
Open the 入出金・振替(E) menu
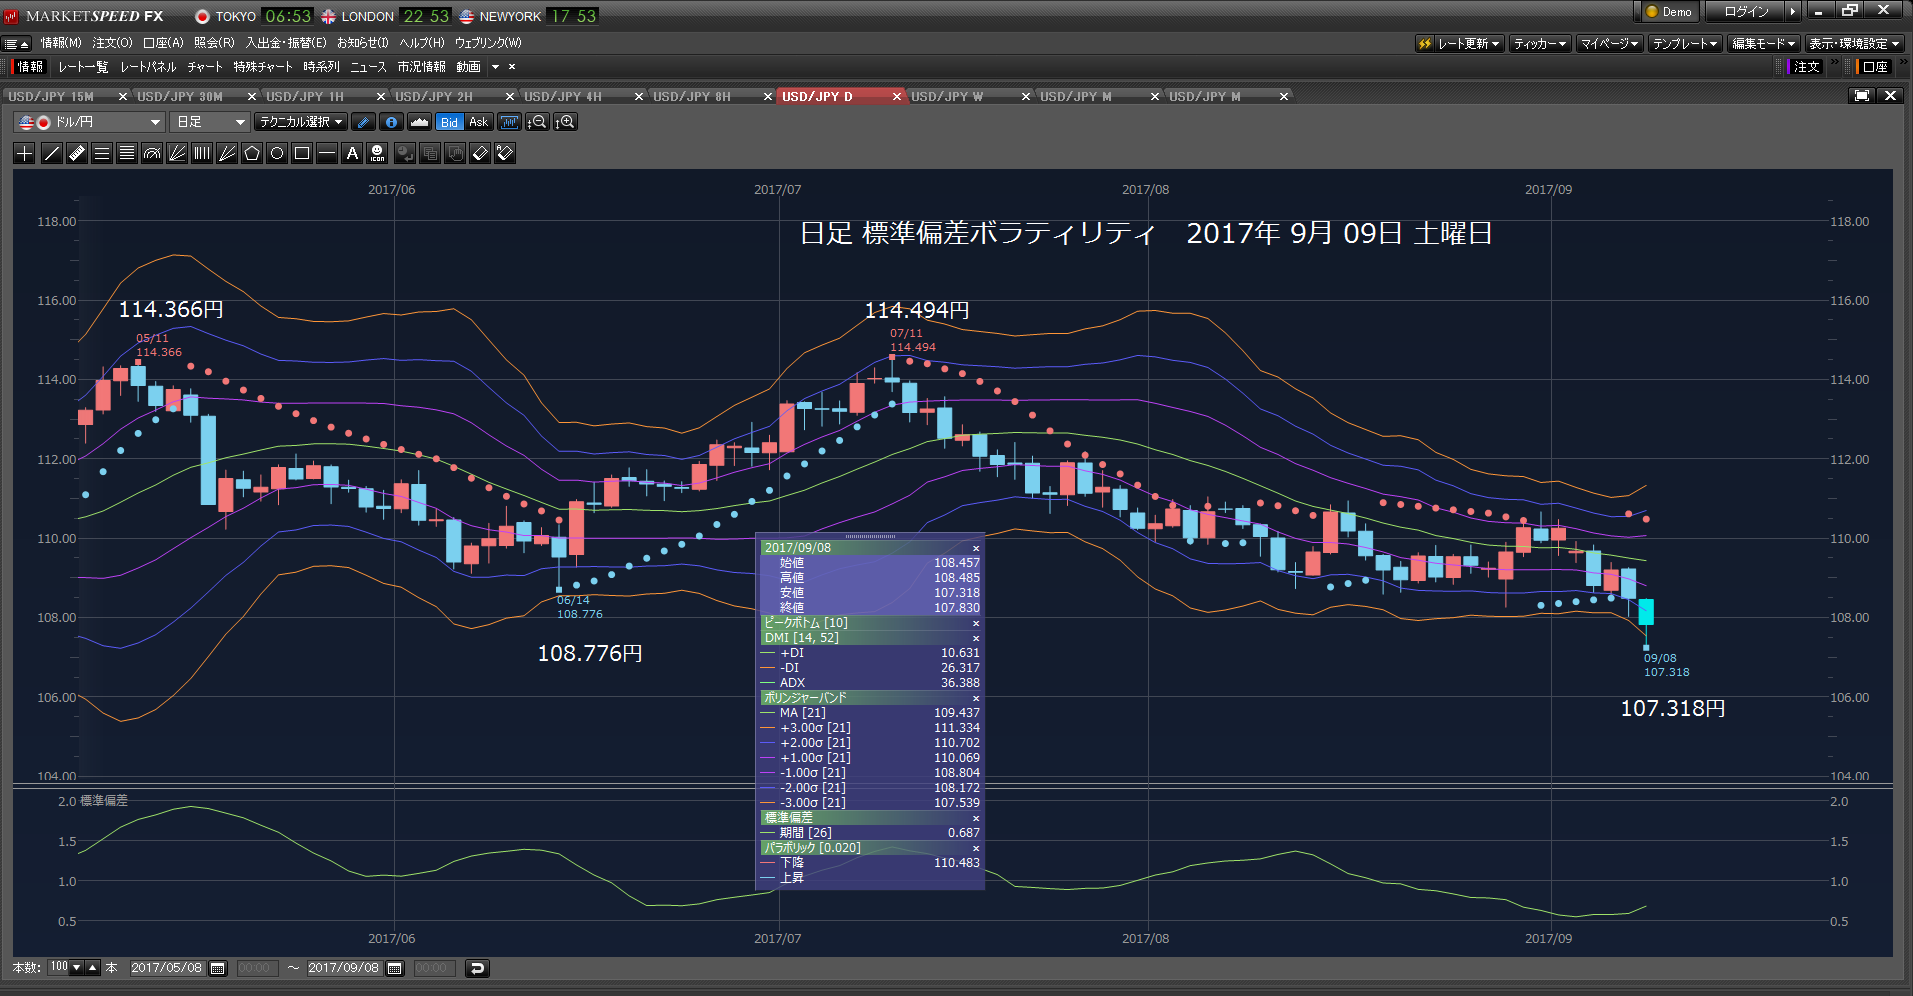(x=286, y=43)
